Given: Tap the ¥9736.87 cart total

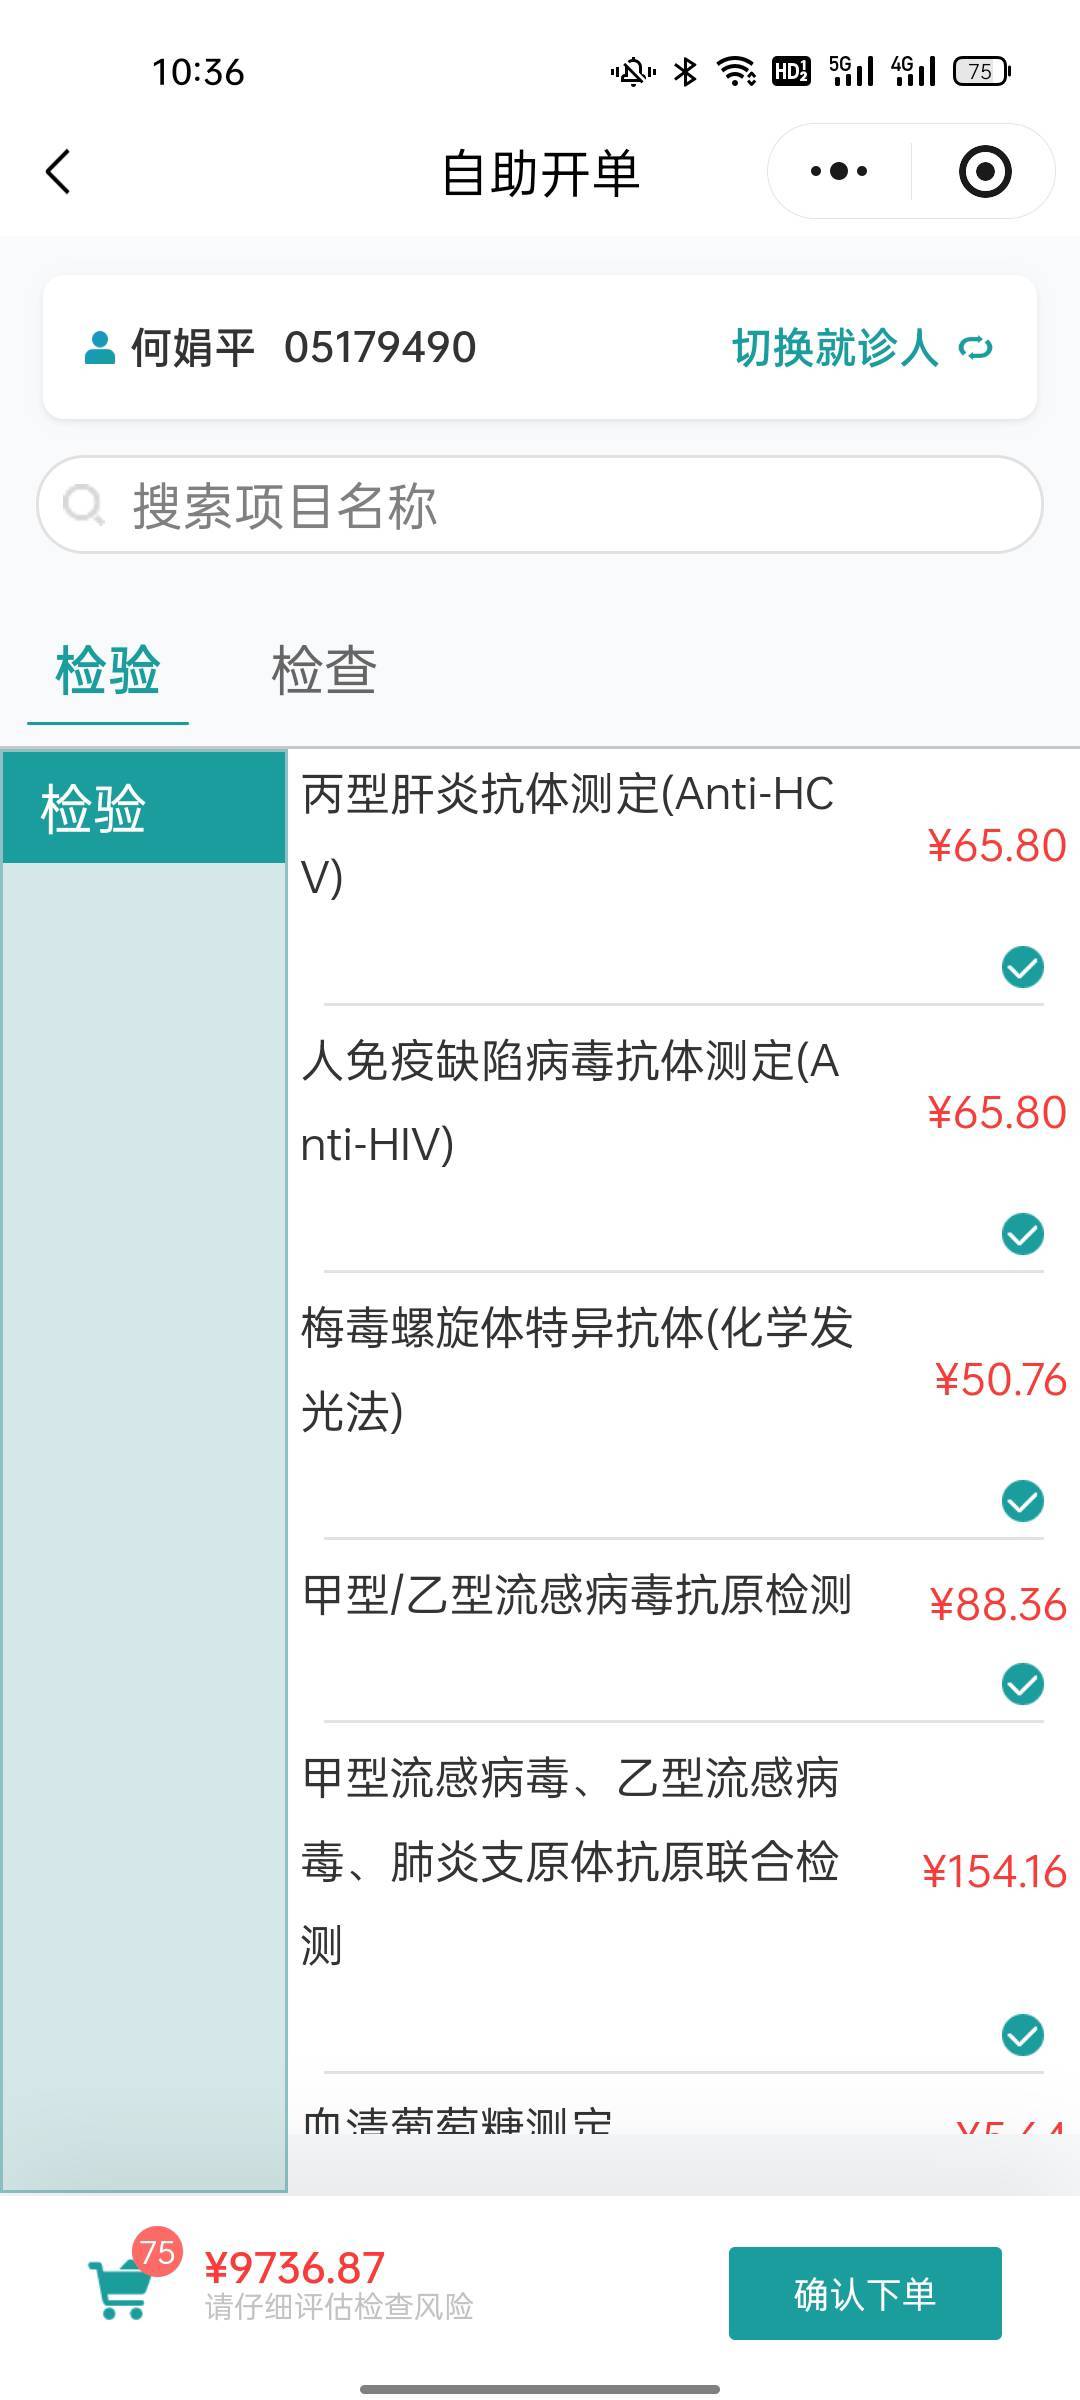Looking at the screenshot, I should tap(295, 2268).
